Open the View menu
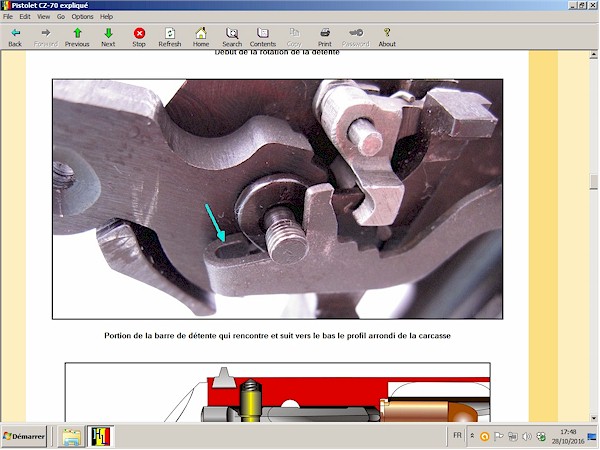Viewport: 600px width, 450px height. 43,16
